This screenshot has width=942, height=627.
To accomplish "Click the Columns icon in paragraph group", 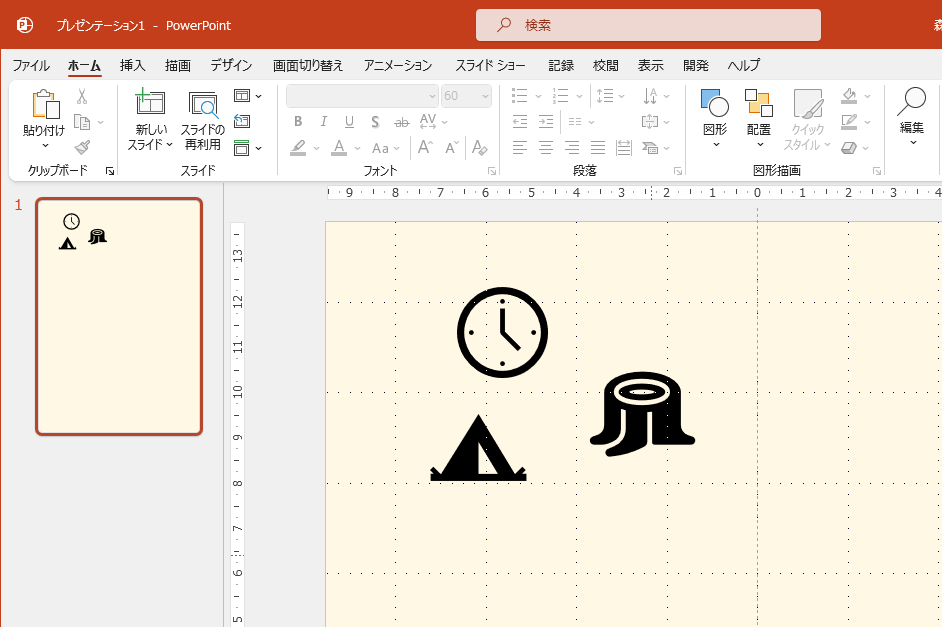I will point(576,122).
